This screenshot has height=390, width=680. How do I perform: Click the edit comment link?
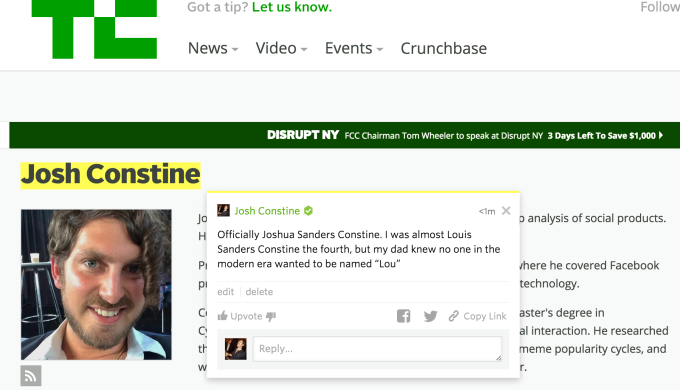coord(226,292)
